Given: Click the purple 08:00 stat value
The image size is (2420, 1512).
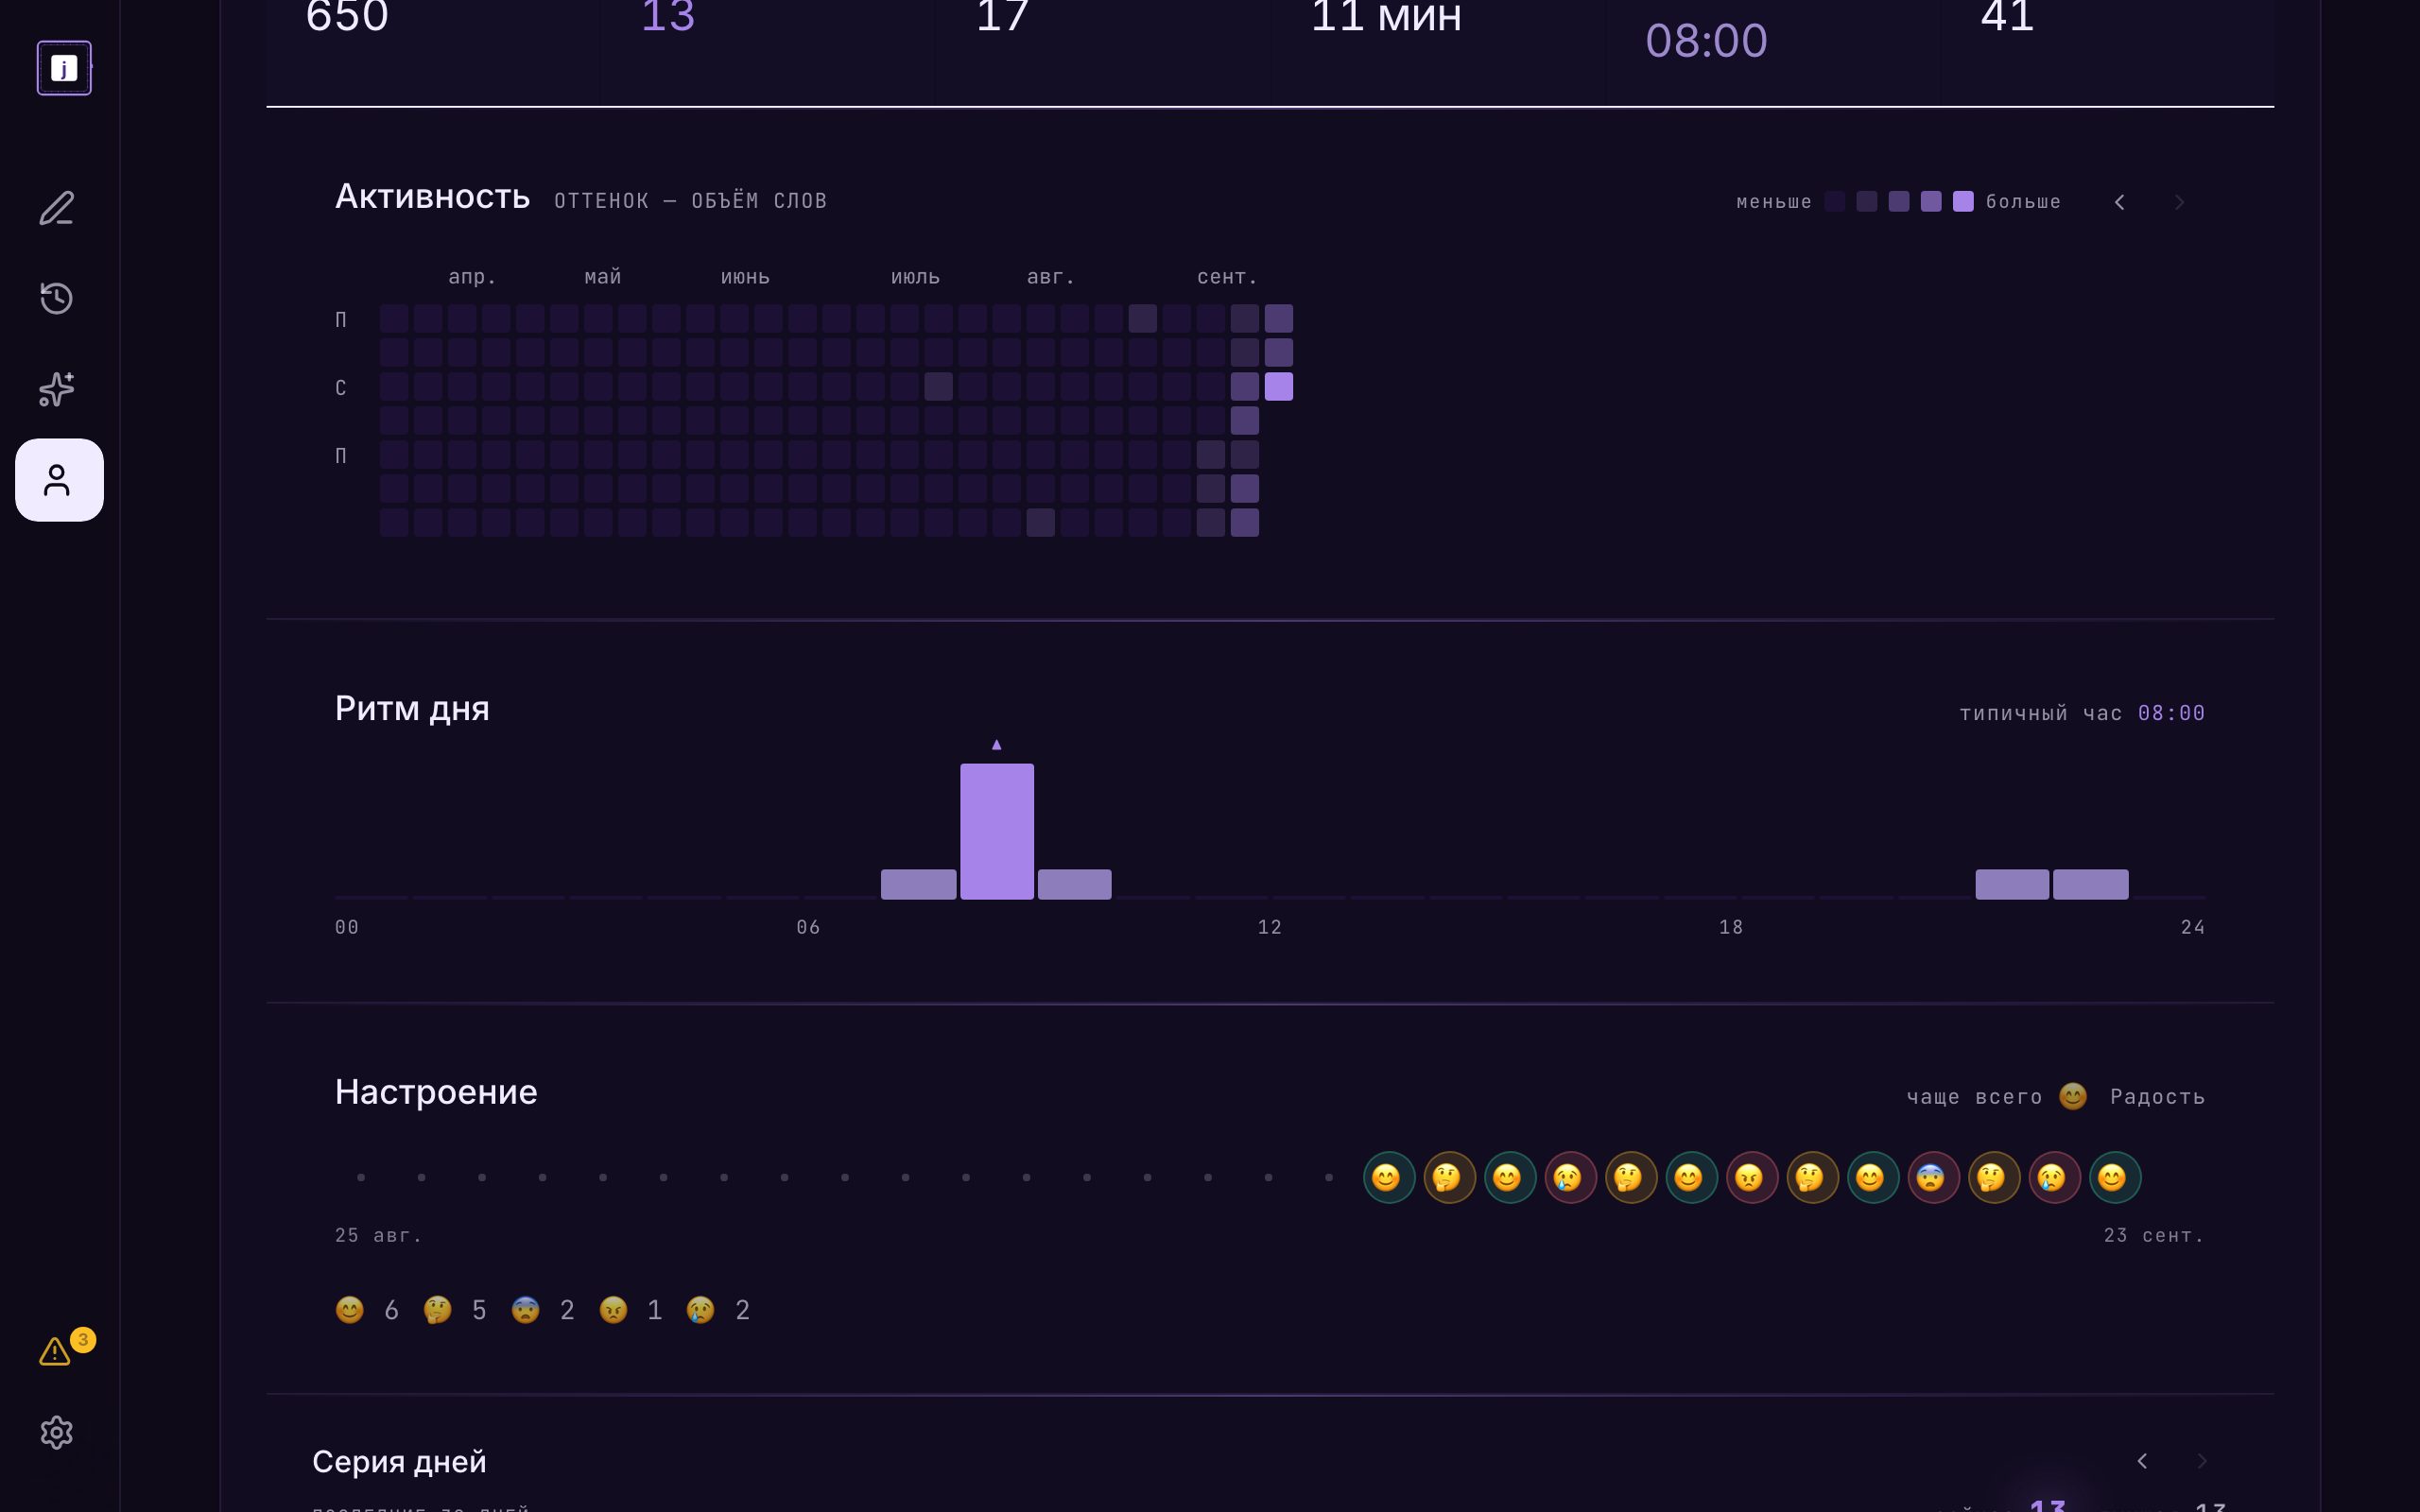Looking at the screenshot, I should (1706, 41).
